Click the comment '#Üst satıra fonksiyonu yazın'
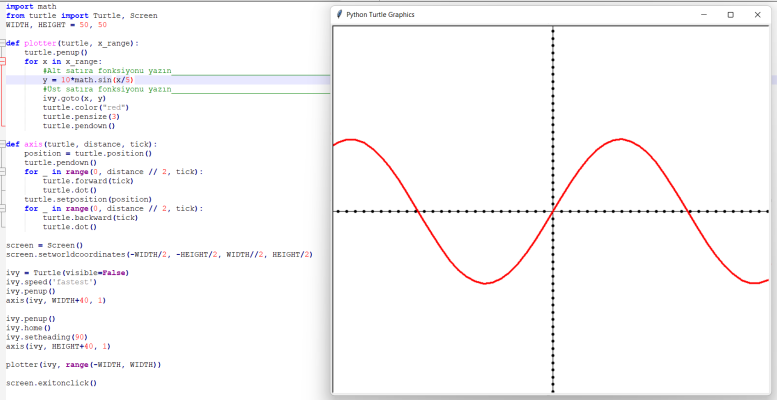Viewport: 777px width, 400px height. 107,89
